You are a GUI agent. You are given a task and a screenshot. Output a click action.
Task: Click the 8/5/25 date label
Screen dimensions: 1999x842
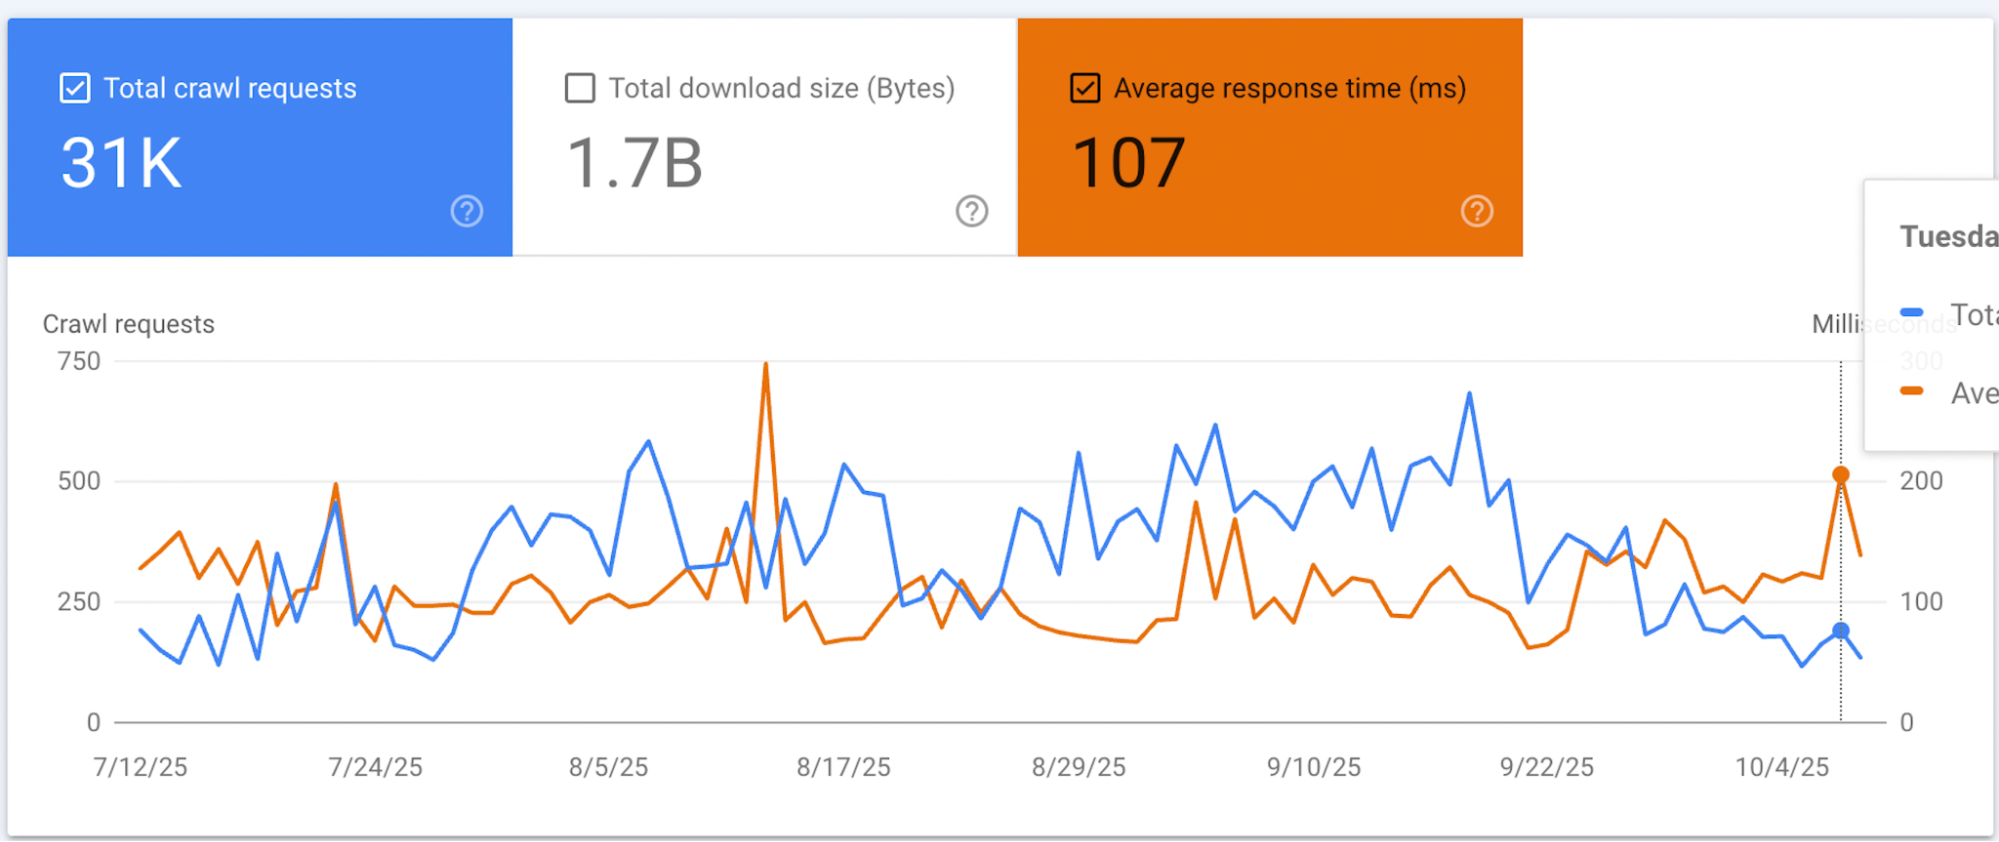(609, 767)
